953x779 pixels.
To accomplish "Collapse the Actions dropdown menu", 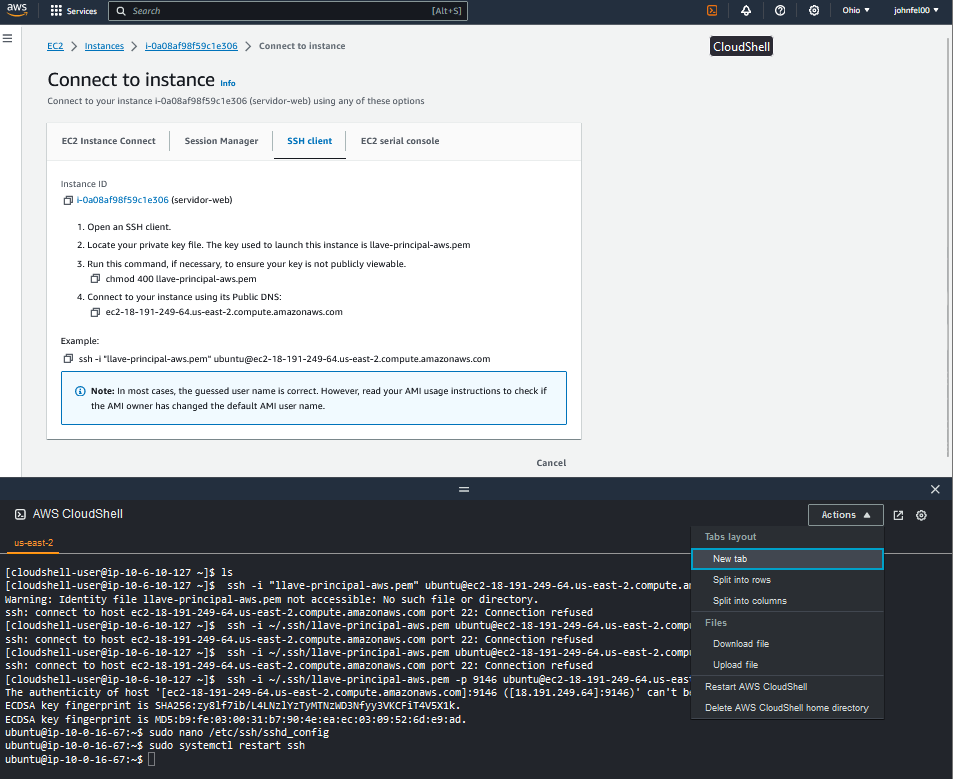I will tap(845, 515).
